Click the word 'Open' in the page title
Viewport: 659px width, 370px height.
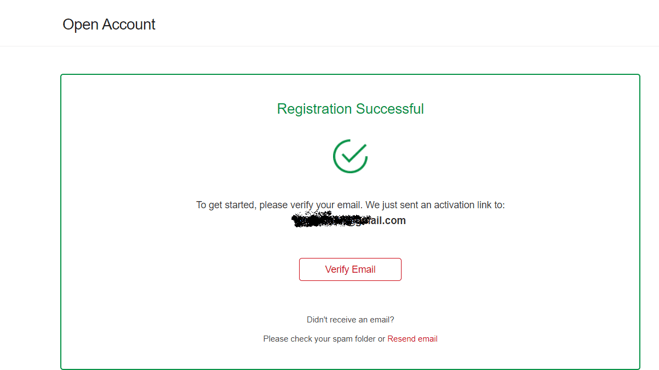tap(80, 25)
